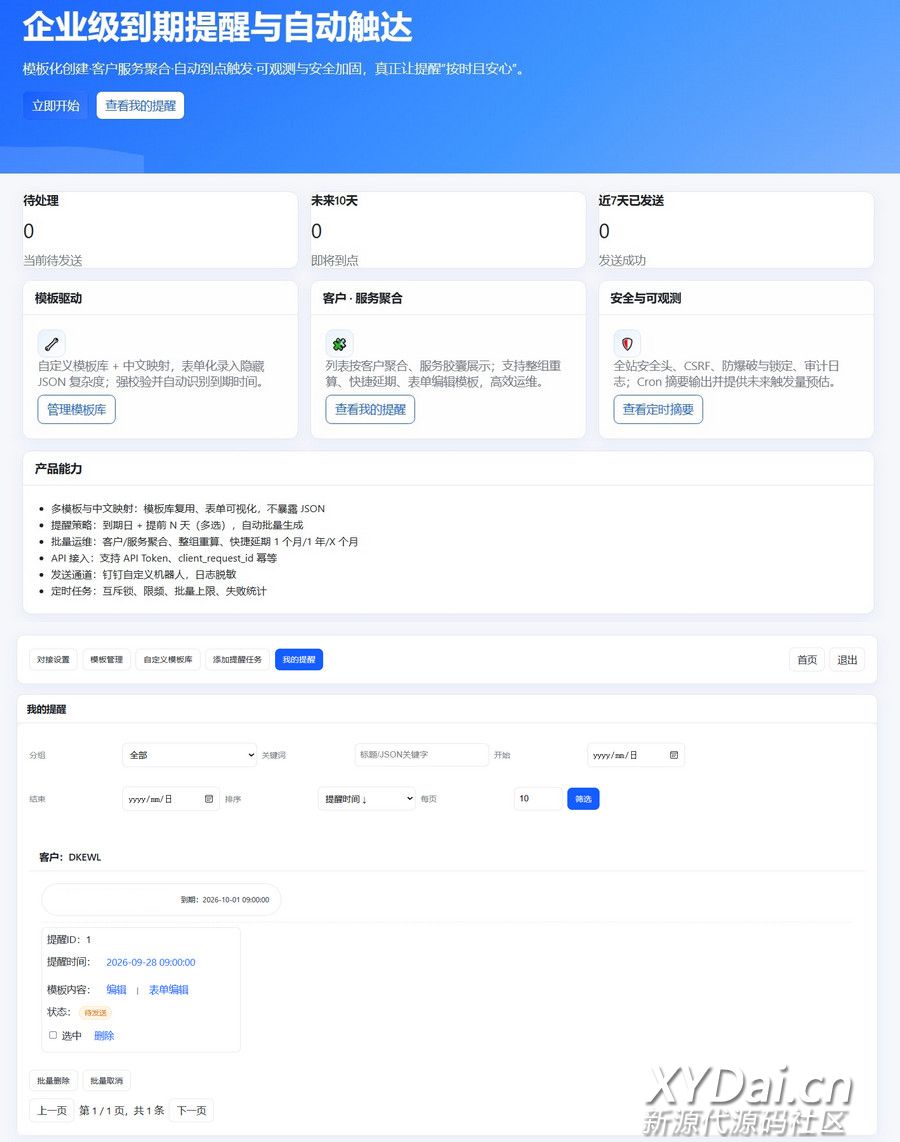The height and width of the screenshot is (1142, 900).
Task: Go to the 自定义模板库 tab
Action: tap(167, 660)
